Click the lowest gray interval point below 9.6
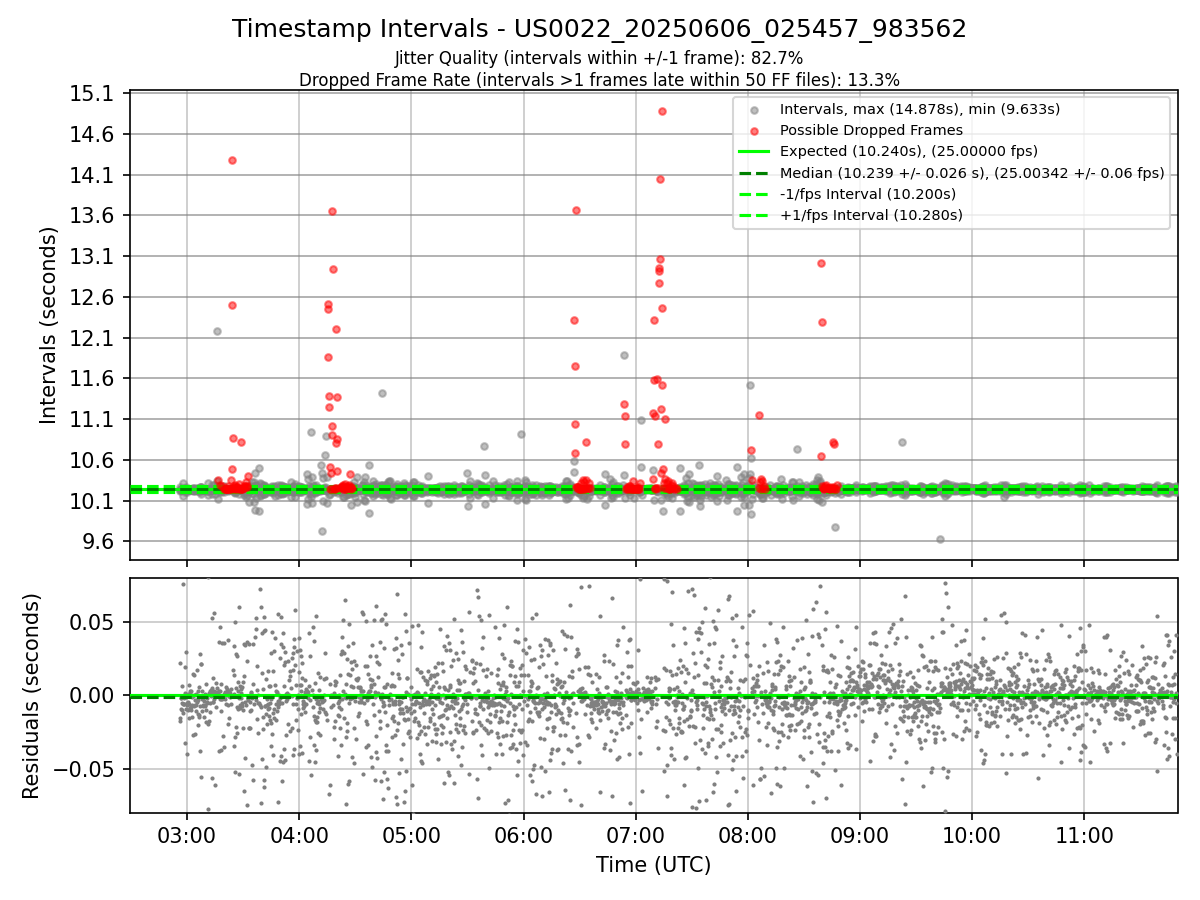Viewport: 1200px width, 900px height. (940, 539)
